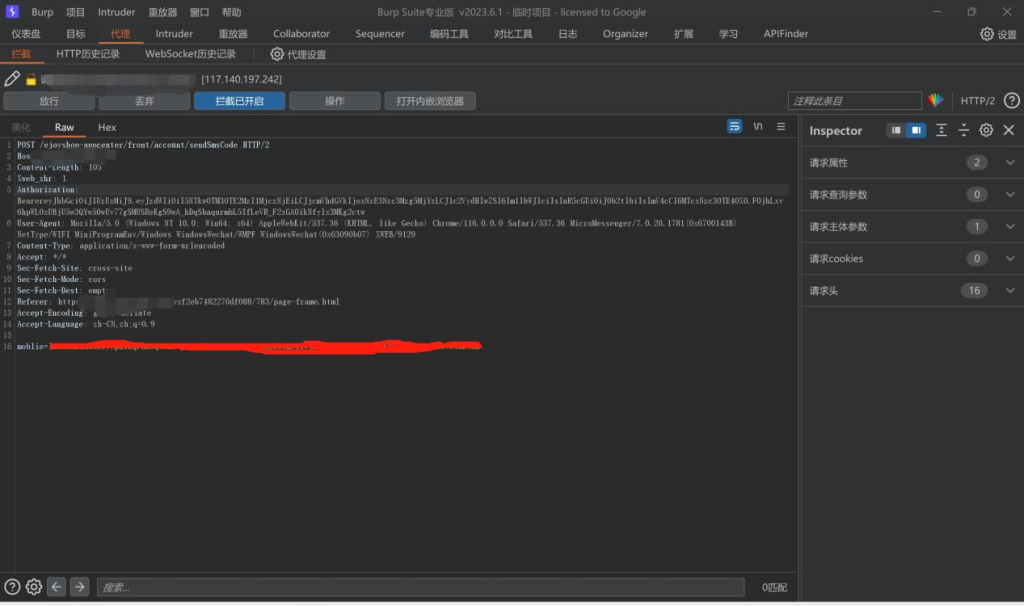This screenshot has width=1024, height=606.
Task: Open the 学习 tab
Action: click(x=728, y=34)
